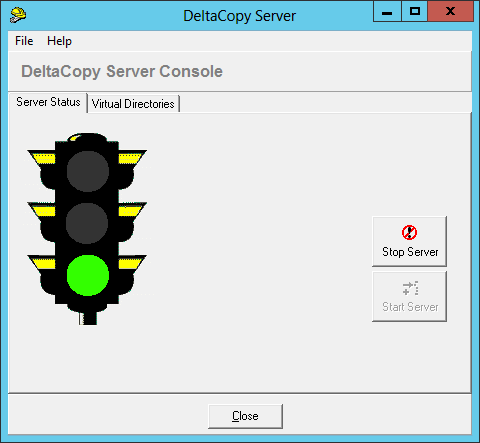Image resolution: width=480 pixels, height=443 pixels.
Task: Stop the server using Stop Server button
Action: point(409,241)
